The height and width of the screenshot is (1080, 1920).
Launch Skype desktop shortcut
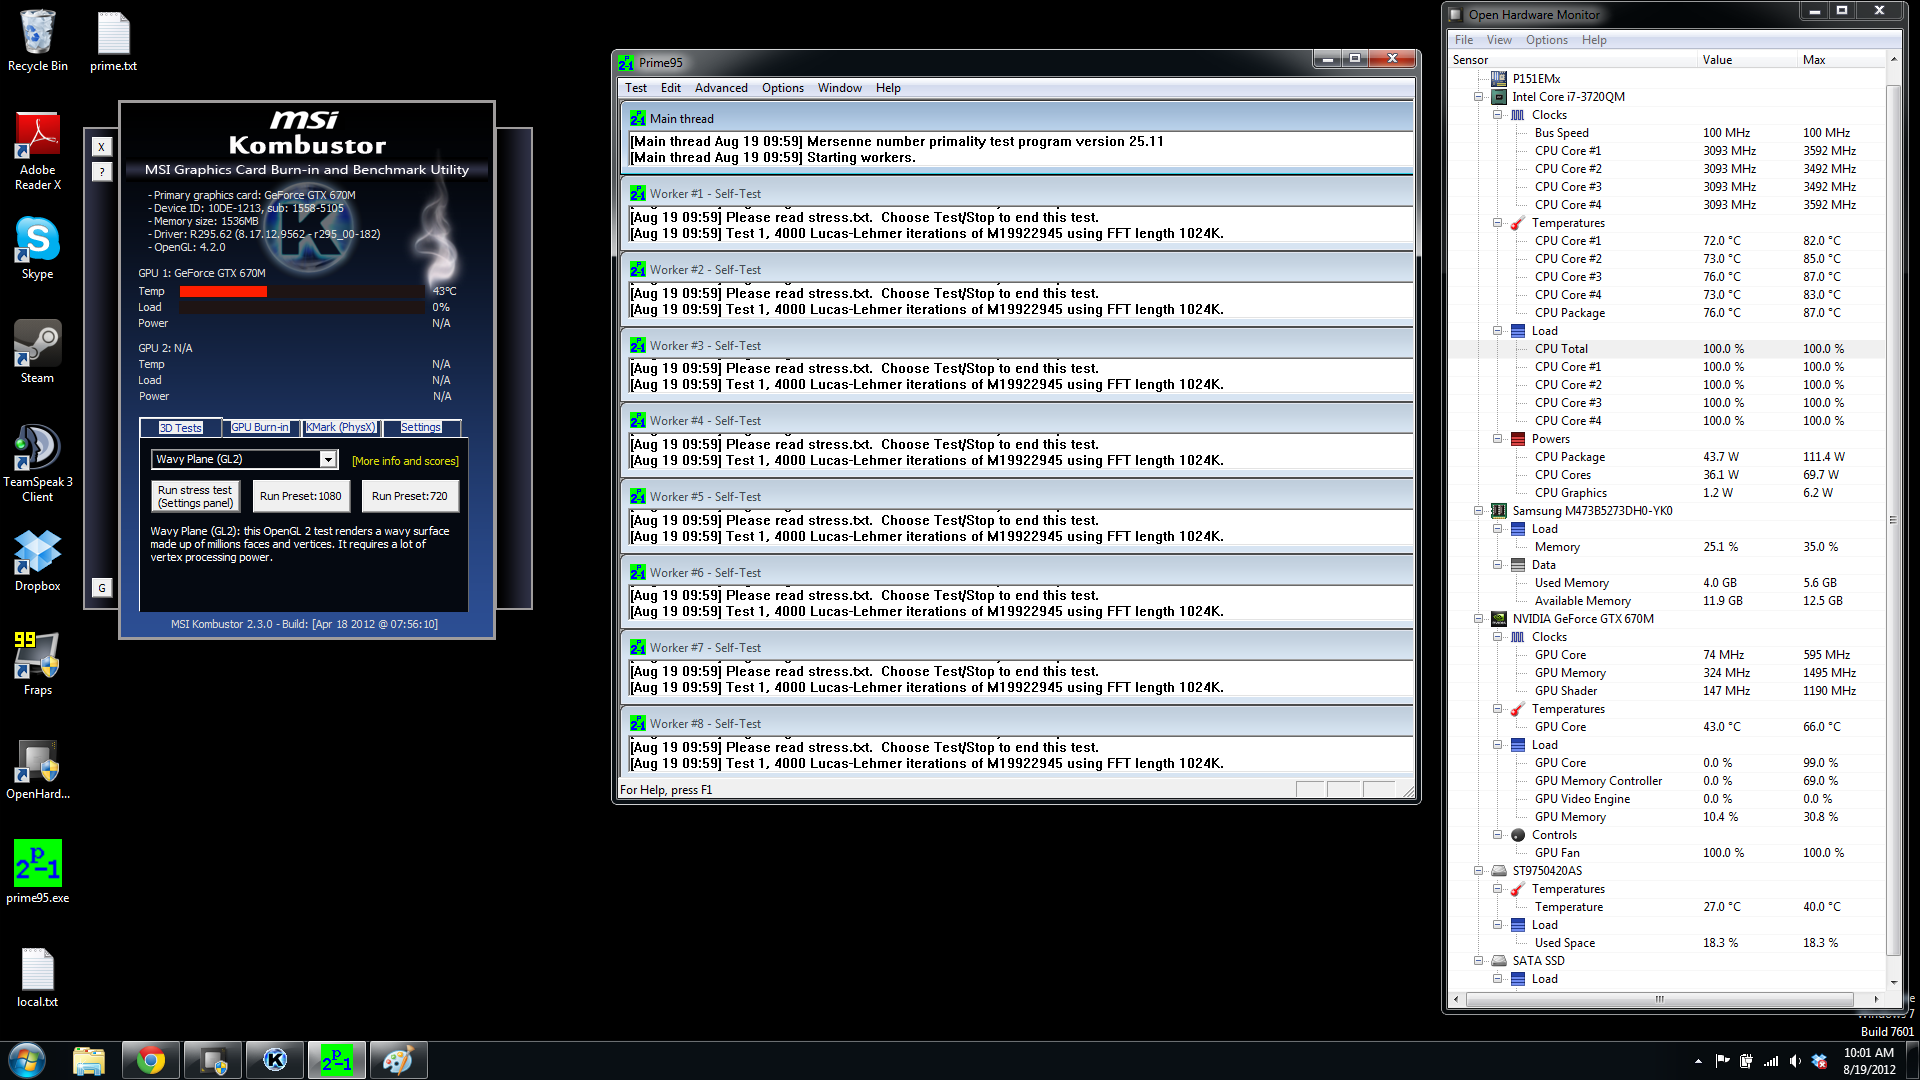38,248
